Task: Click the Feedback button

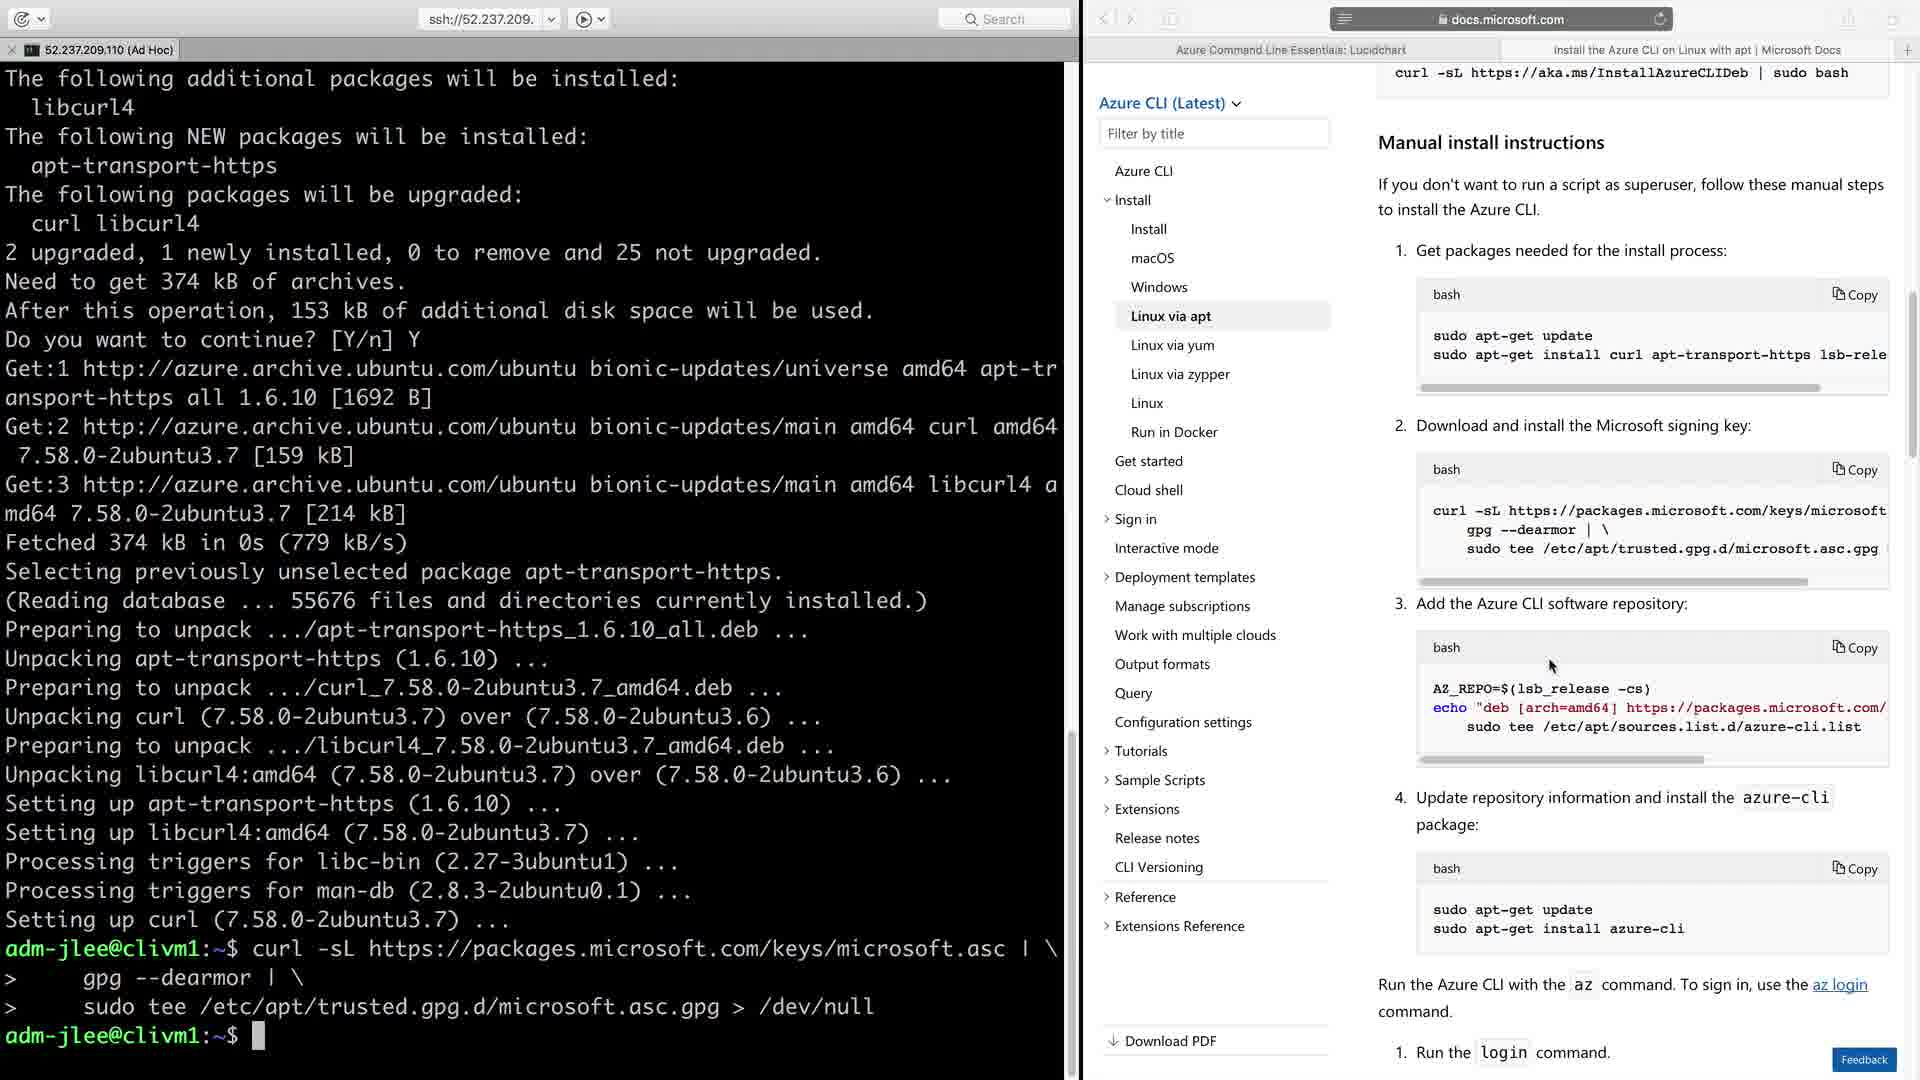Action: pos(1863,1060)
